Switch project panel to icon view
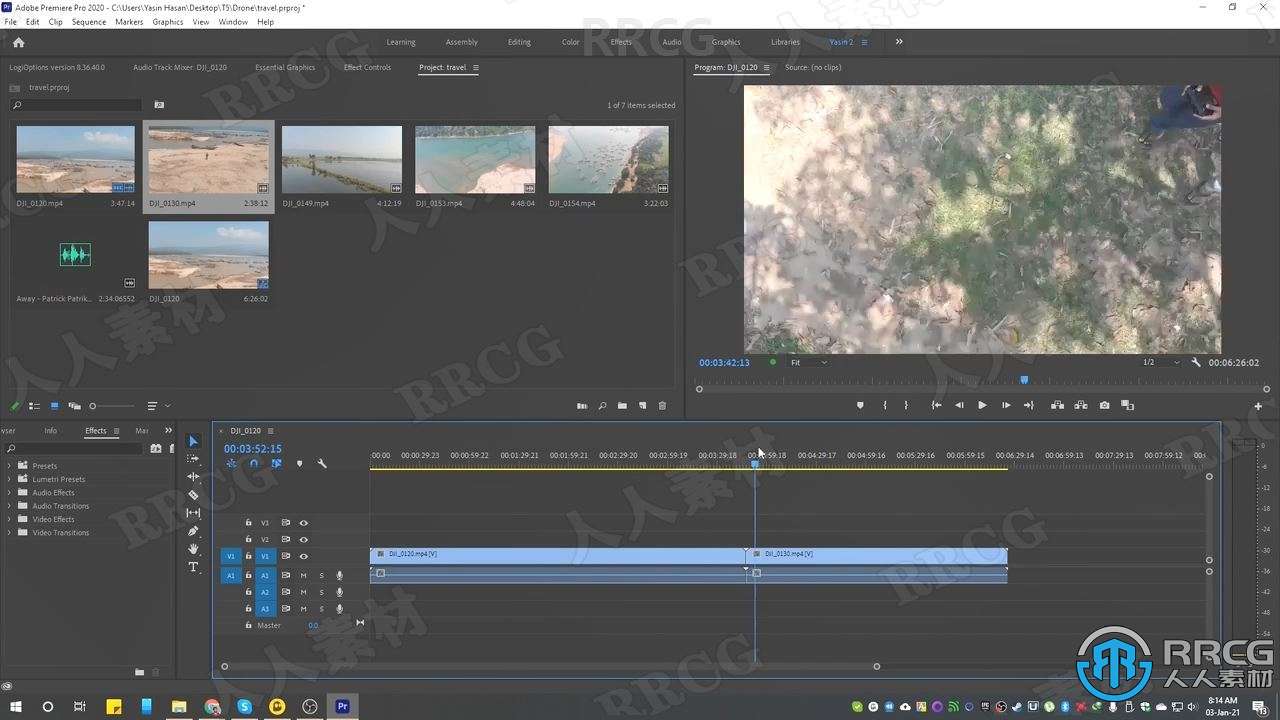 pyautogui.click(x=54, y=406)
